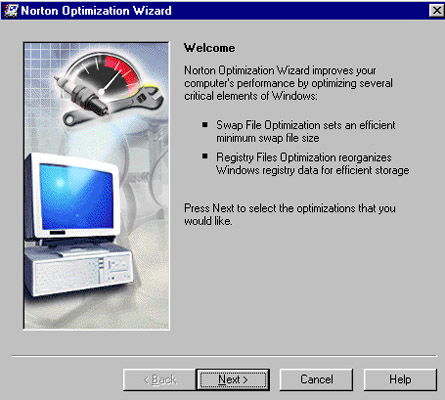Click the spark plug graphic
The height and width of the screenshot is (400, 445).
point(80,95)
